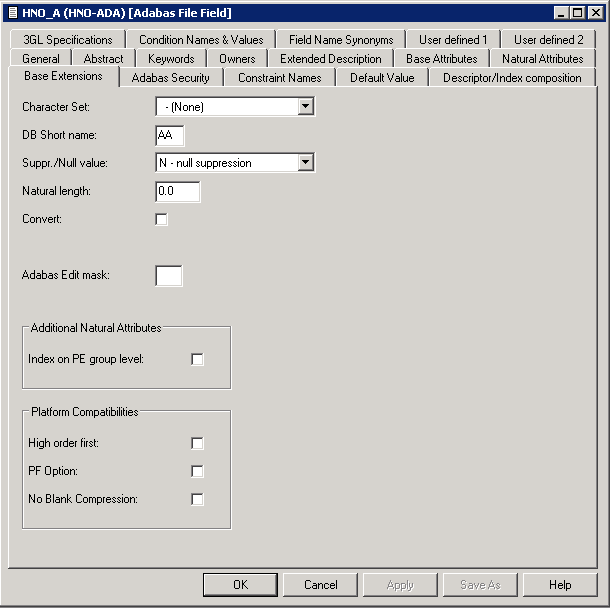The image size is (610, 608).
Task: Go to the Descriptor/Index composition tab
Action: coord(512,78)
